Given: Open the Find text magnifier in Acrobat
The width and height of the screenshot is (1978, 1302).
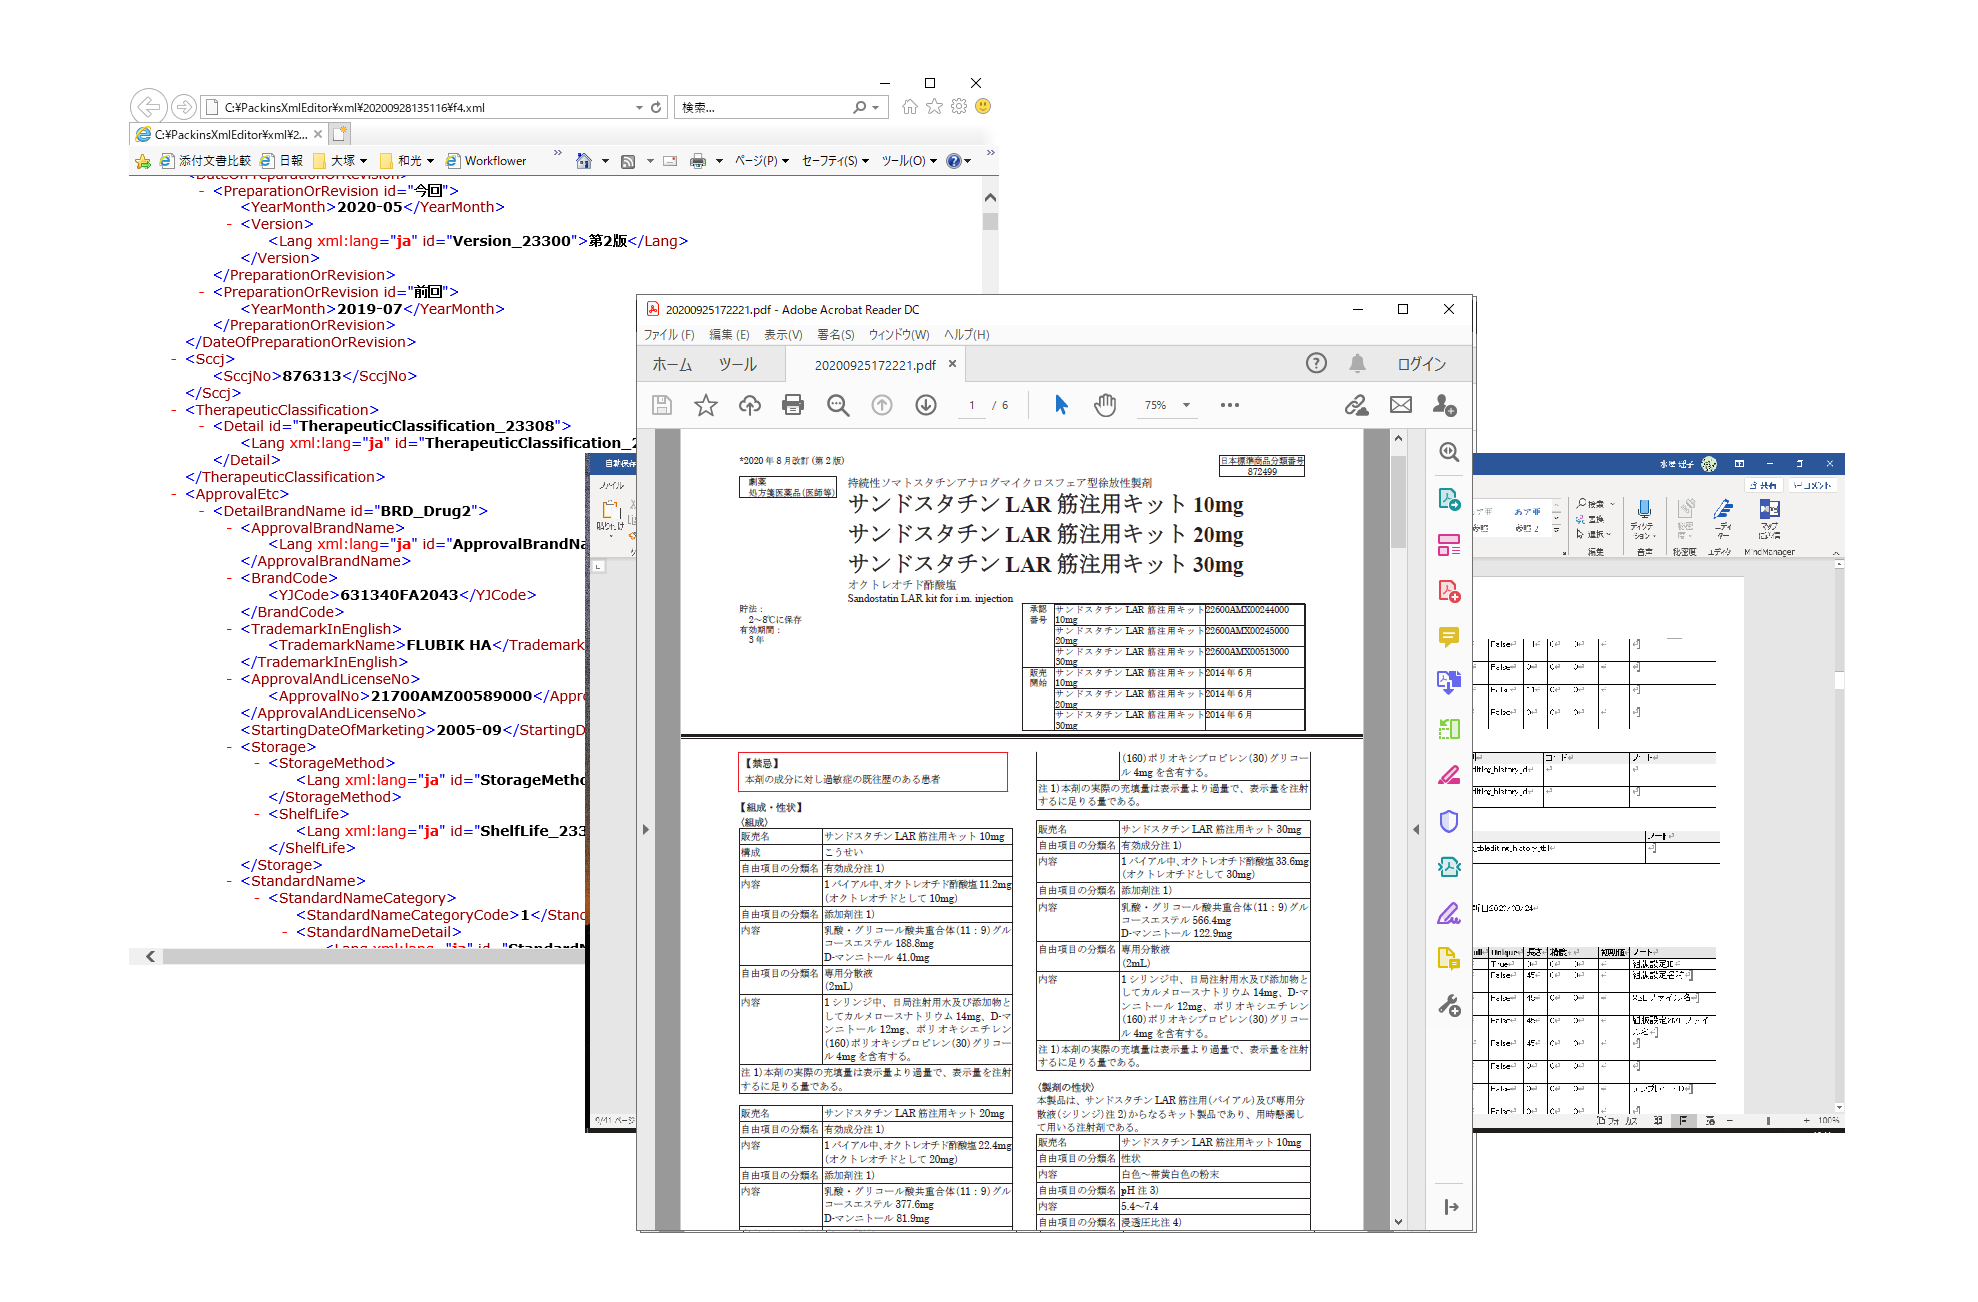Looking at the screenshot, I should (x=838, y=405).
